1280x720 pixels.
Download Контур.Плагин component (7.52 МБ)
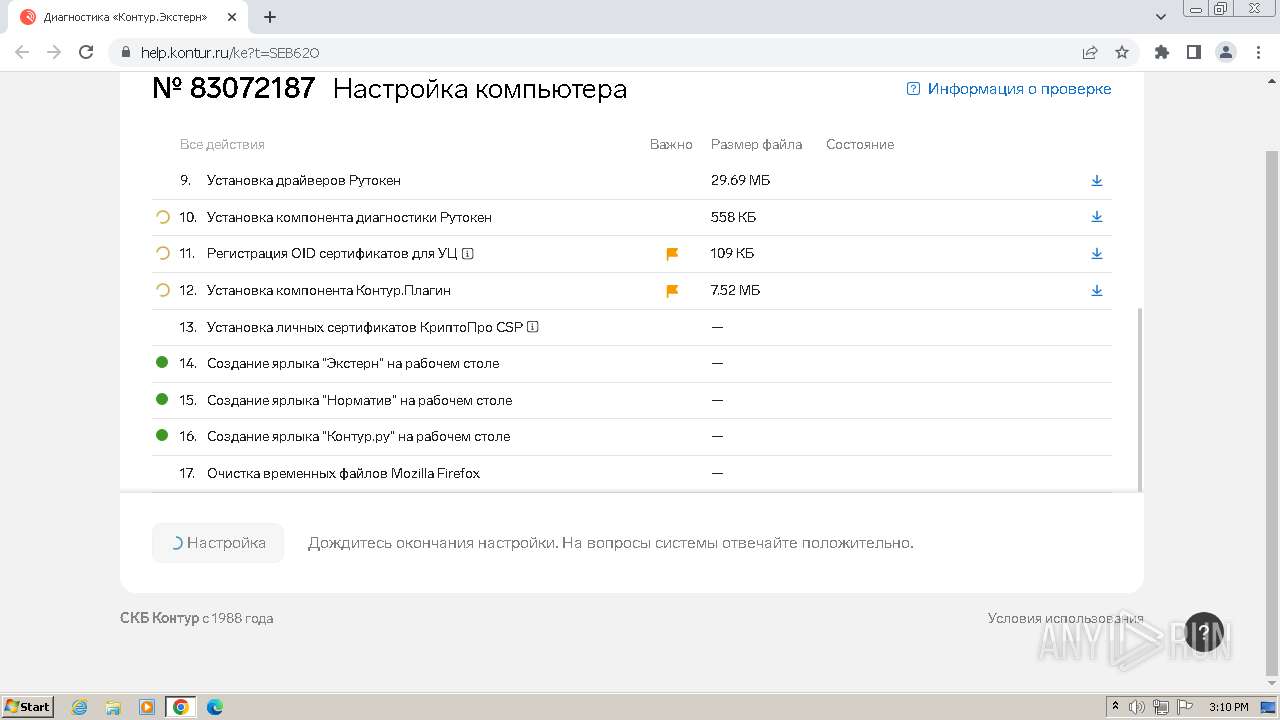[x=1096, y=290]
